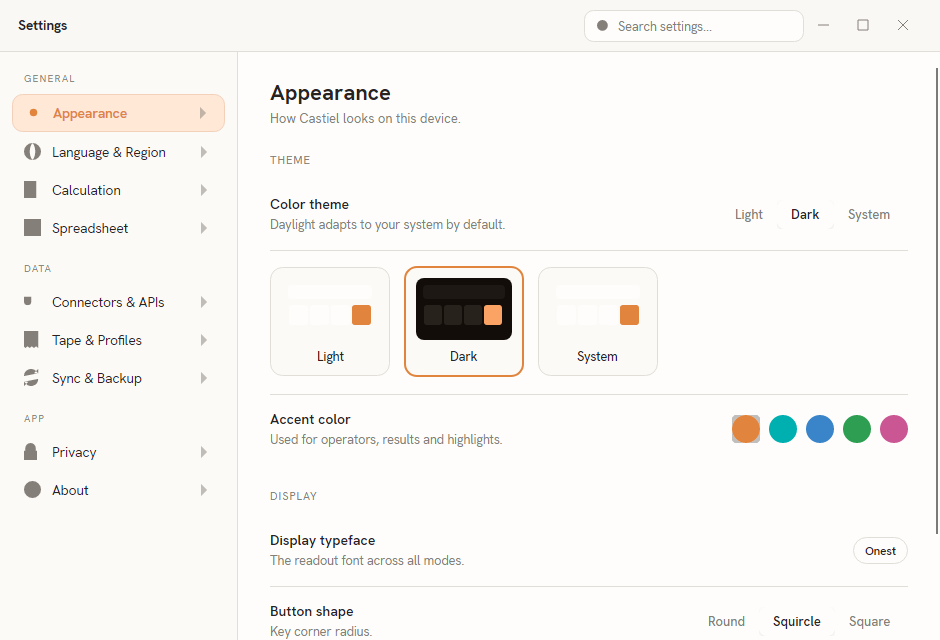Screen dimensions: 940x640
Task: Expand the Tape & Profiles chevron
Action: coord(204,340)
